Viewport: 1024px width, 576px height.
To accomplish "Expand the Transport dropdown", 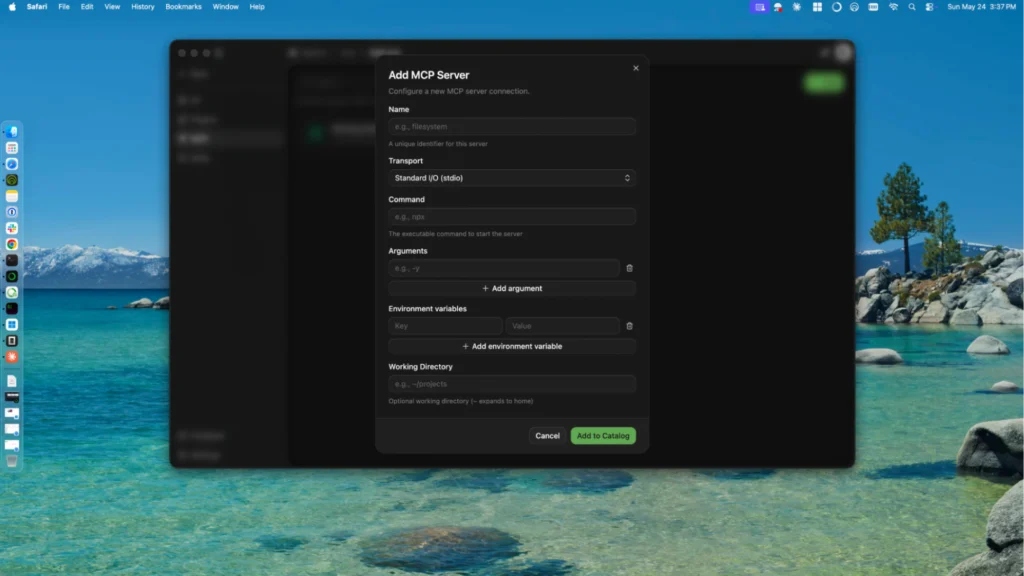I will click(512, 178).
